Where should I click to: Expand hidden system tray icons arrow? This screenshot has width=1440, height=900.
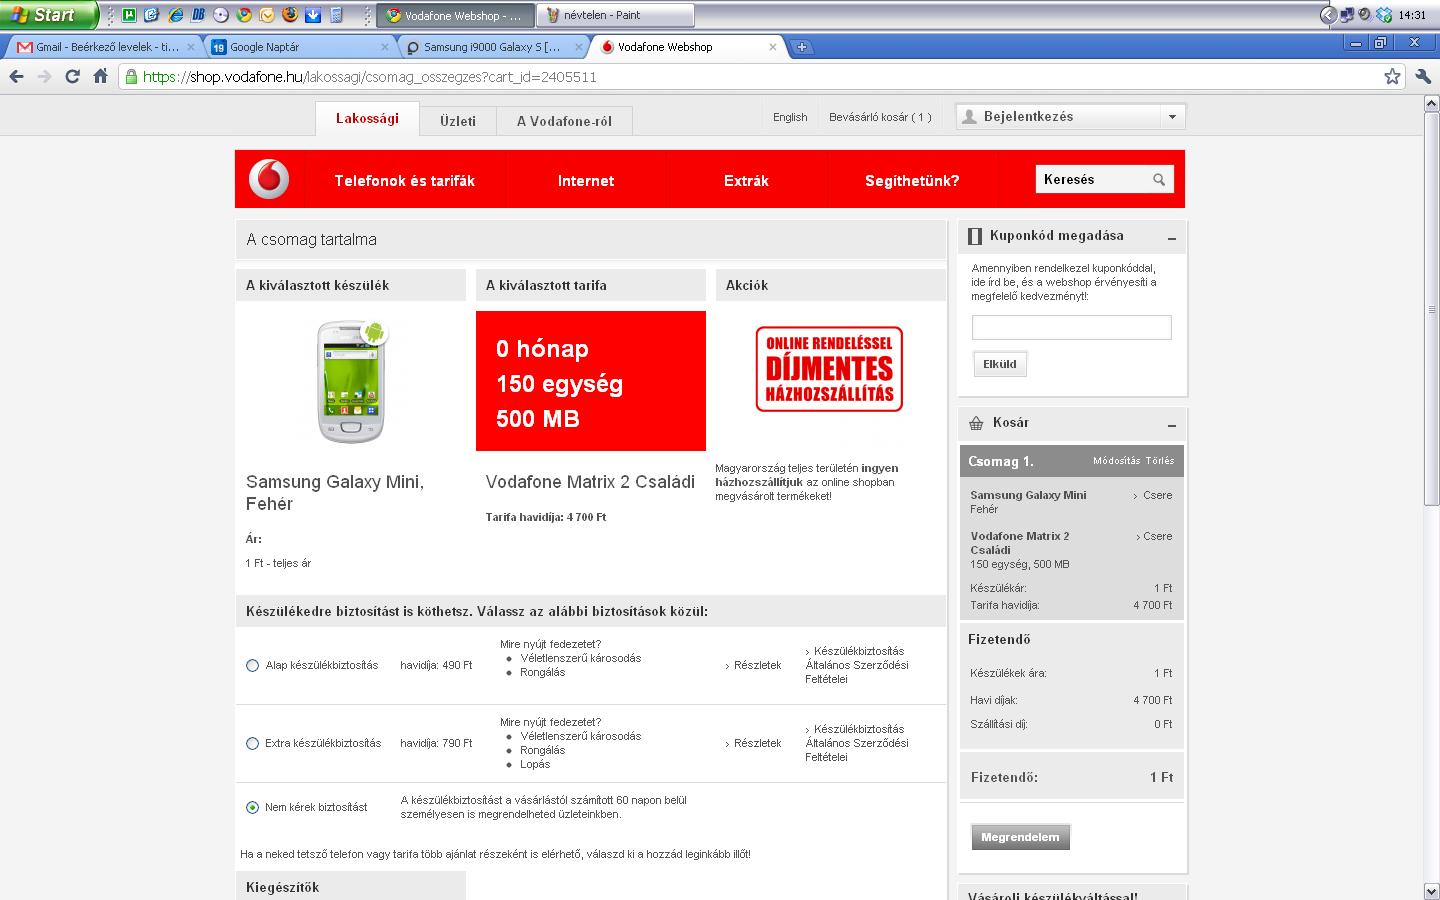tap(1328, 15)
